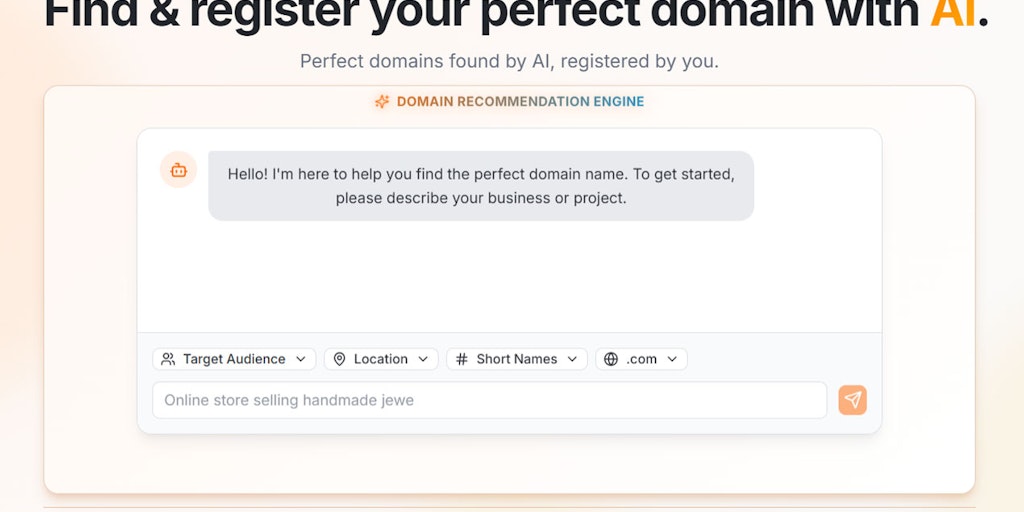Focus the business description input field

click(490, 400)
